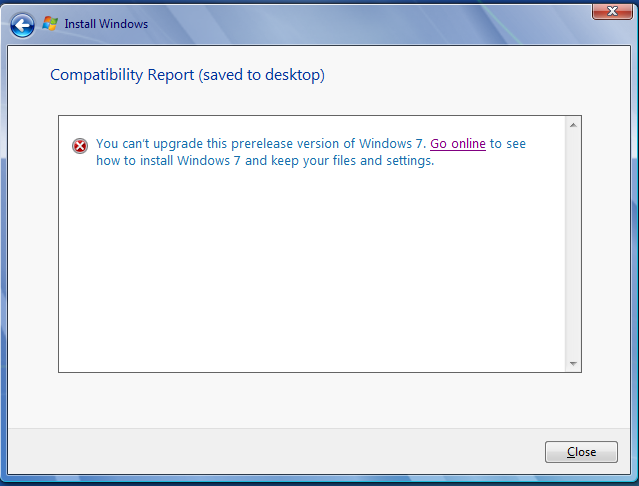Screen dimensions: 639x486
Task: Open the 'Go online' link
Action: [x=458, y=144]
